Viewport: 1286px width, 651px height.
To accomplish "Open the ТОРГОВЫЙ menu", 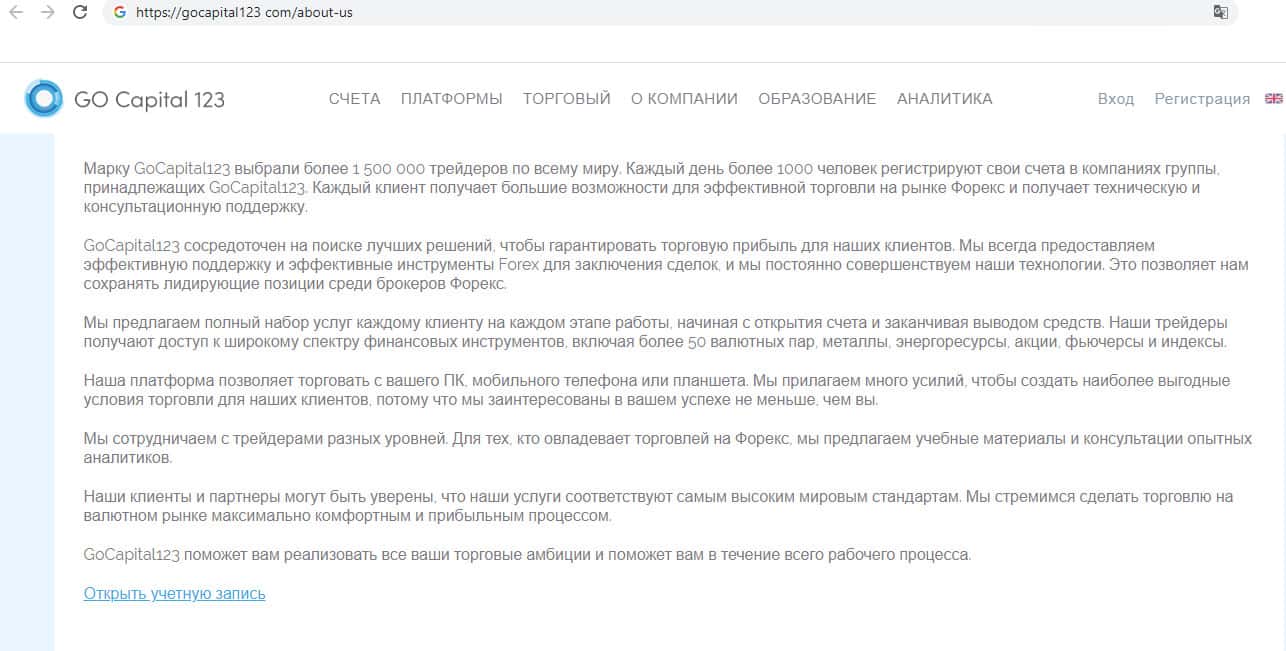I will 566,99.
